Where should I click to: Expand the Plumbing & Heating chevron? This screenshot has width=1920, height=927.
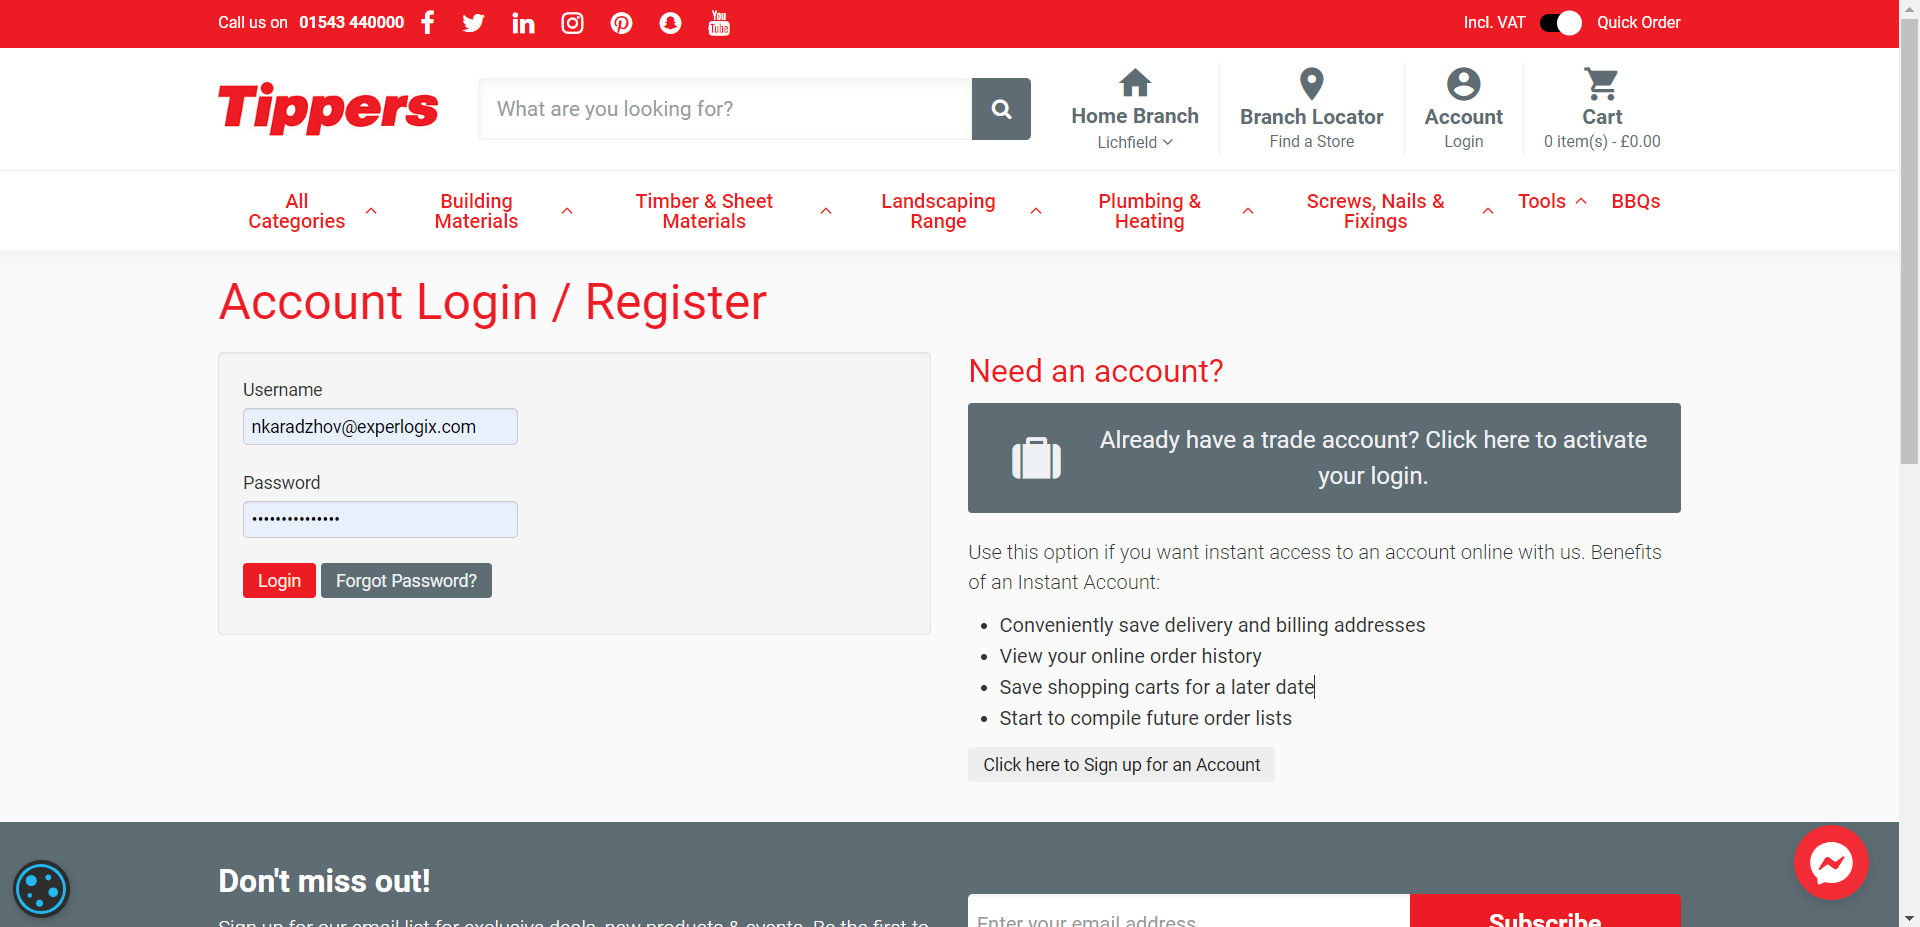click(1248, 211)
